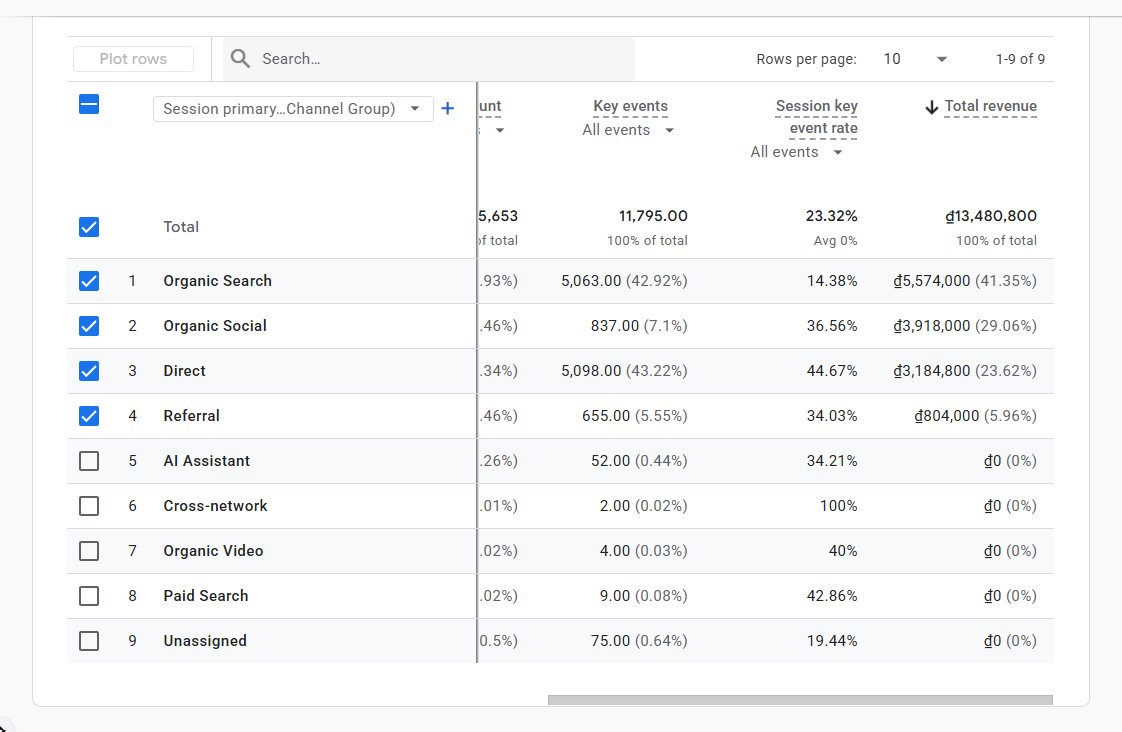
Task: Click Unassigned 75.00 key events cell
Action: [x=639, y=641]
